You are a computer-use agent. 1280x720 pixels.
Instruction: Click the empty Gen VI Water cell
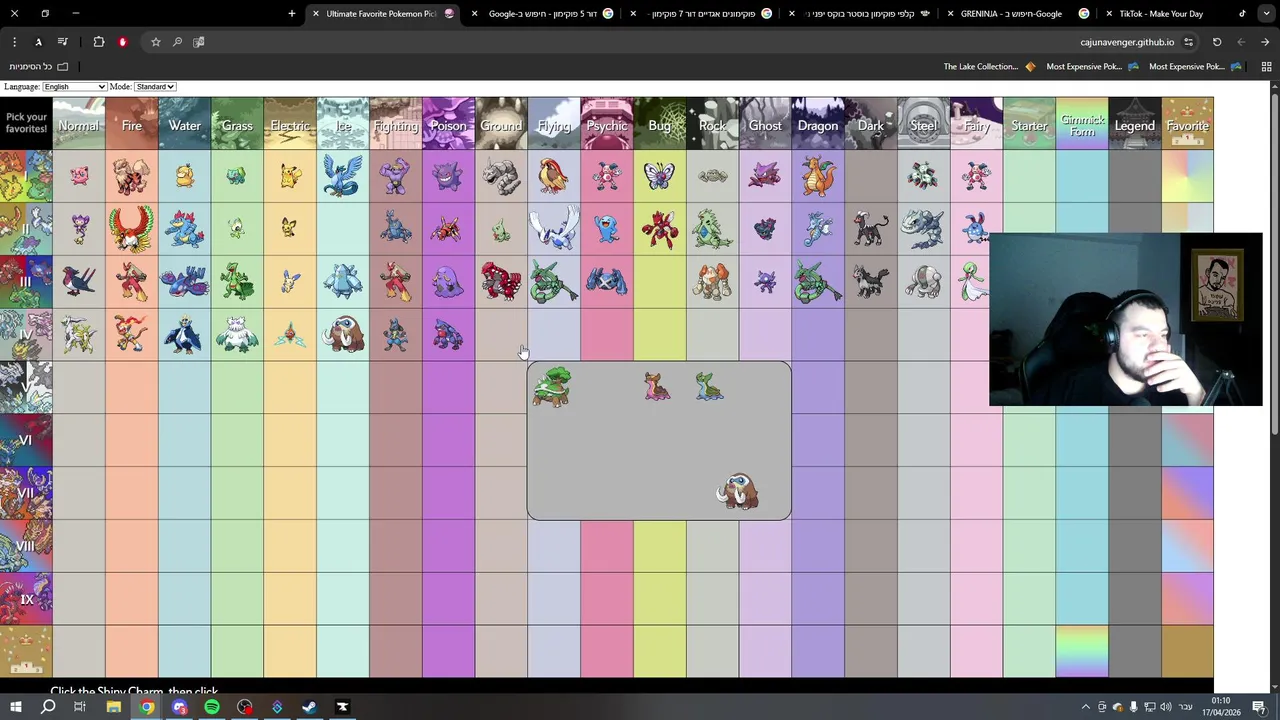pos(184,440)
